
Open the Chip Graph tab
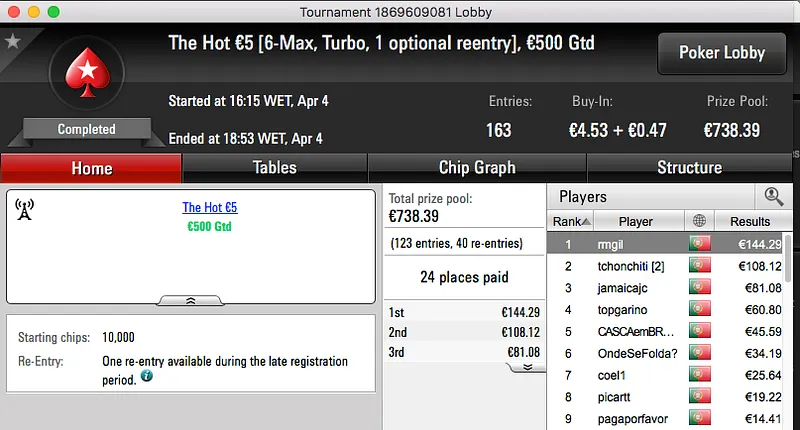click(x=477, y=168)
